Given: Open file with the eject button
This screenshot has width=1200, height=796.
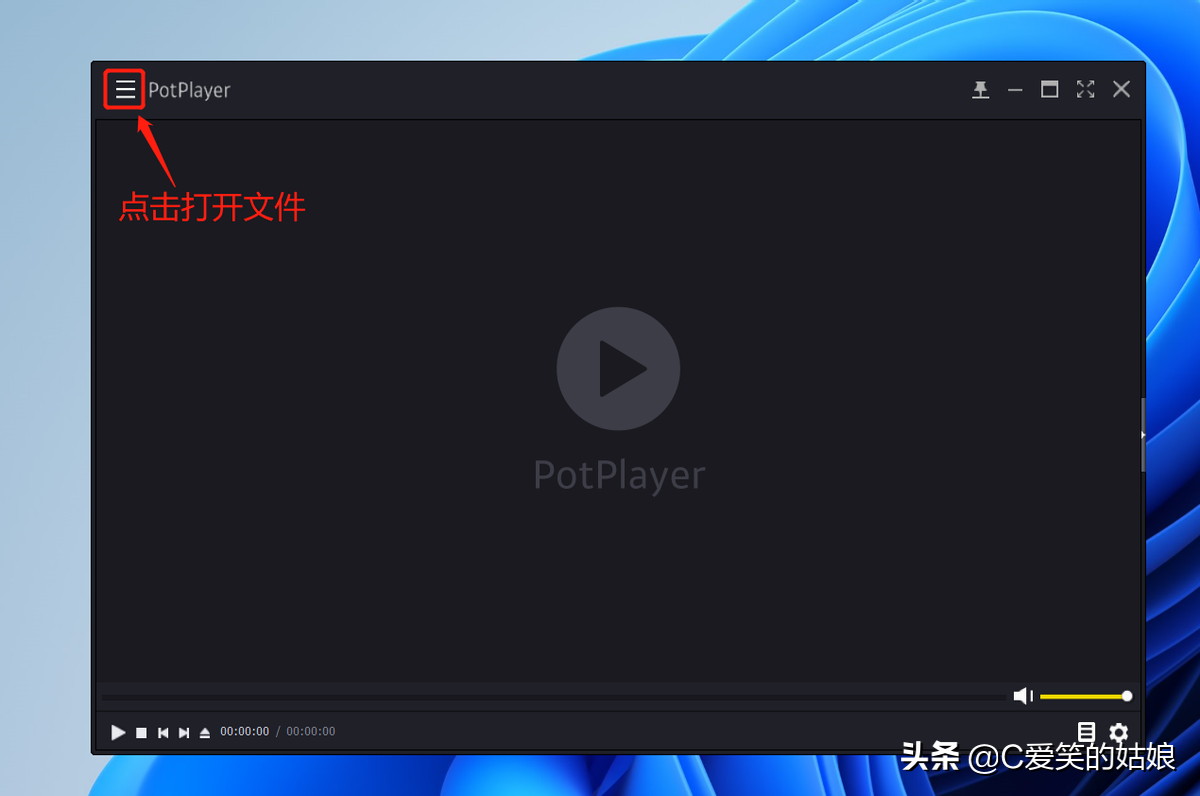Looking at the screenshot, I should coord(205,733).
